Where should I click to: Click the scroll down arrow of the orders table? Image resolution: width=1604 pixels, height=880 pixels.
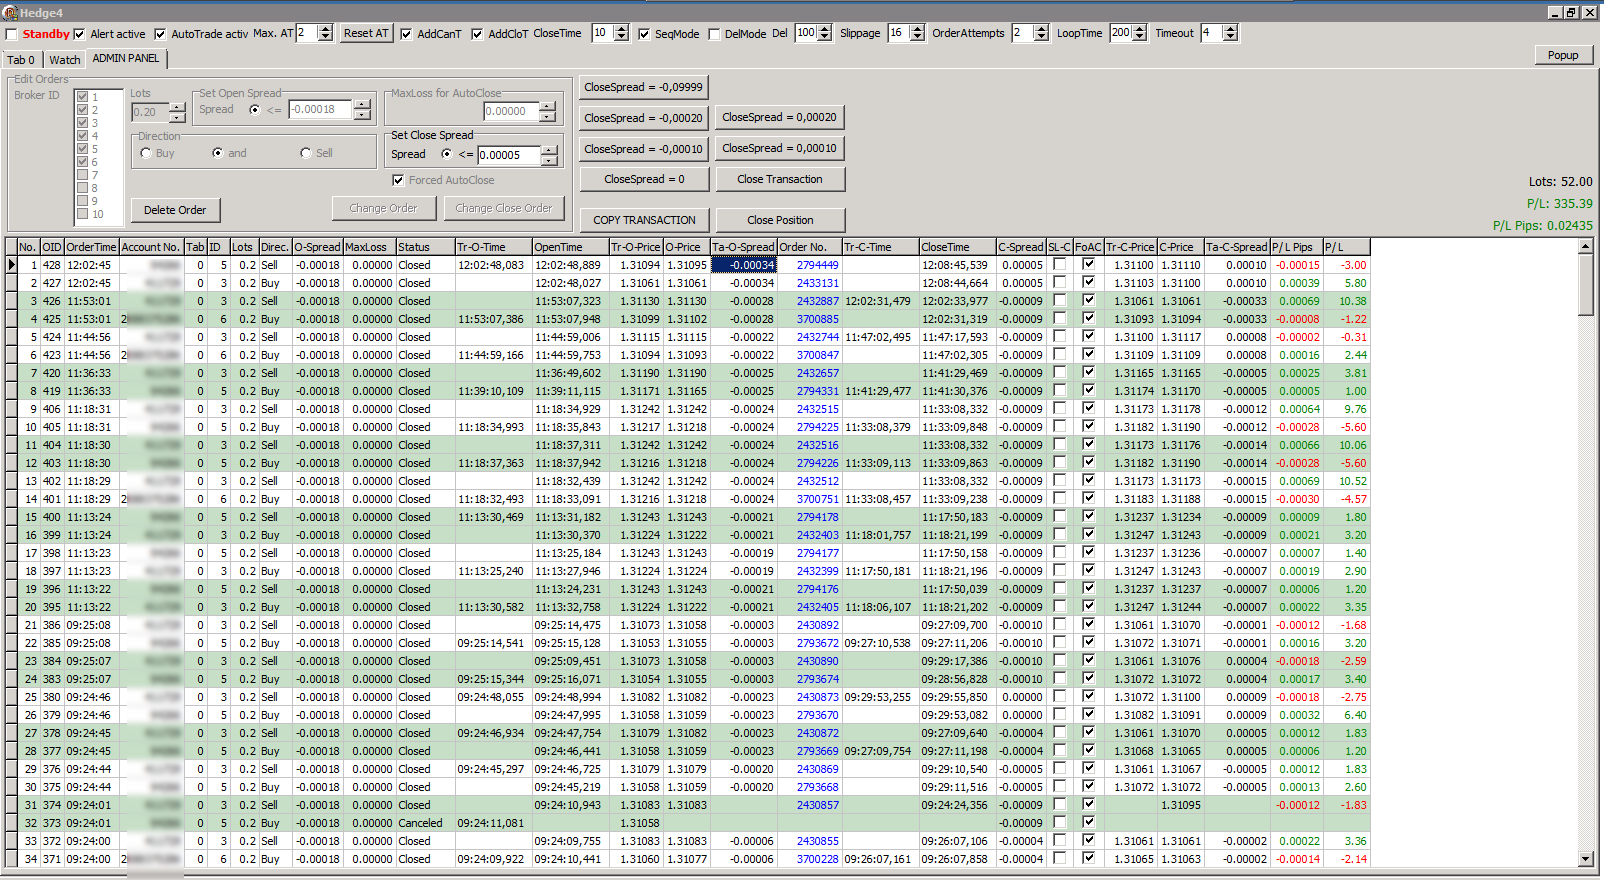(x=1585, y=858)
